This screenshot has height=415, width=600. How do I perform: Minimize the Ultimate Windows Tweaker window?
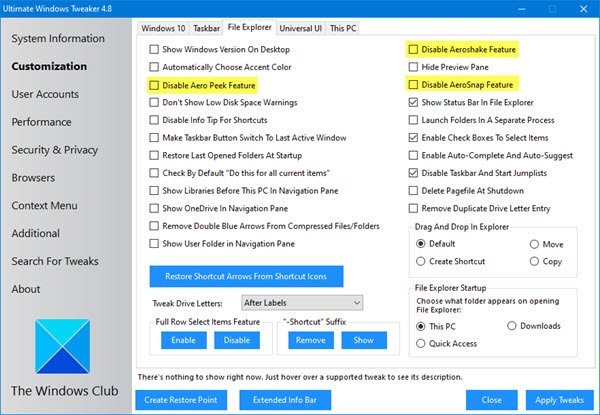(521, 8)
